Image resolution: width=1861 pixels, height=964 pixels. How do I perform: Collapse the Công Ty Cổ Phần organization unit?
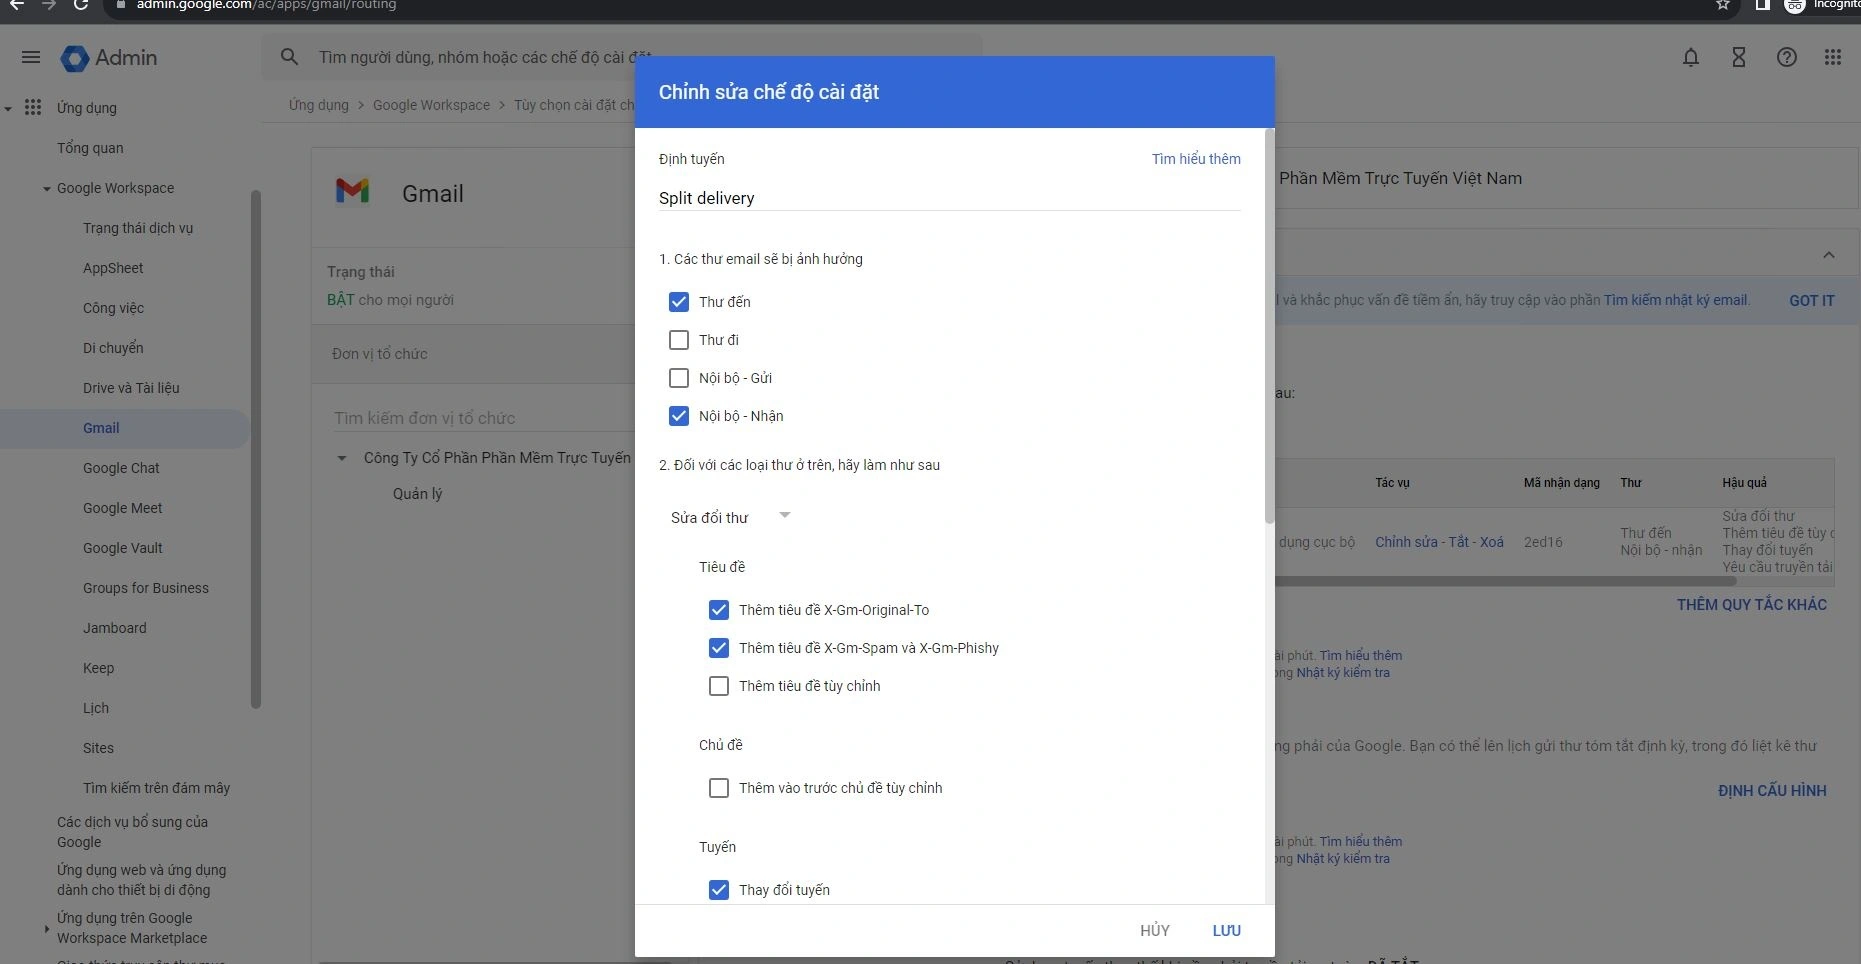pos(342,458)
